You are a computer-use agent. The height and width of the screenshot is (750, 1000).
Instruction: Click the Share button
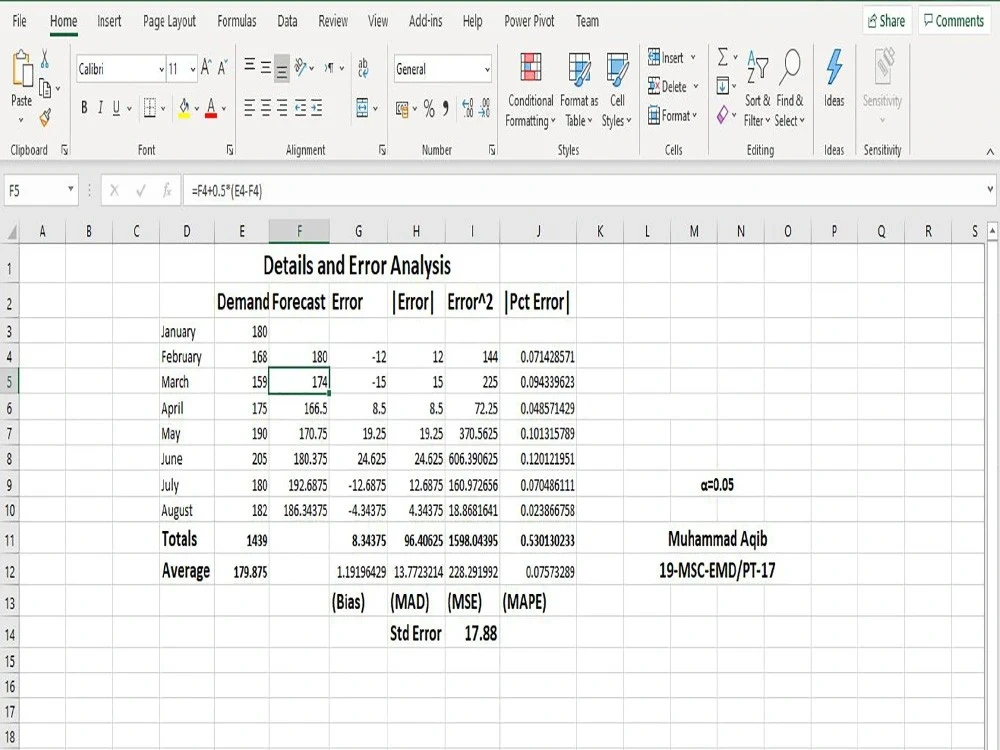[x=886, y=21]
